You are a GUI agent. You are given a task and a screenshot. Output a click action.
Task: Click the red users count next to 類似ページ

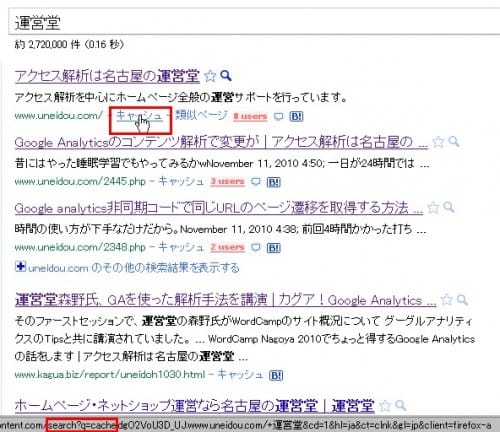click(x=250, y=116)
